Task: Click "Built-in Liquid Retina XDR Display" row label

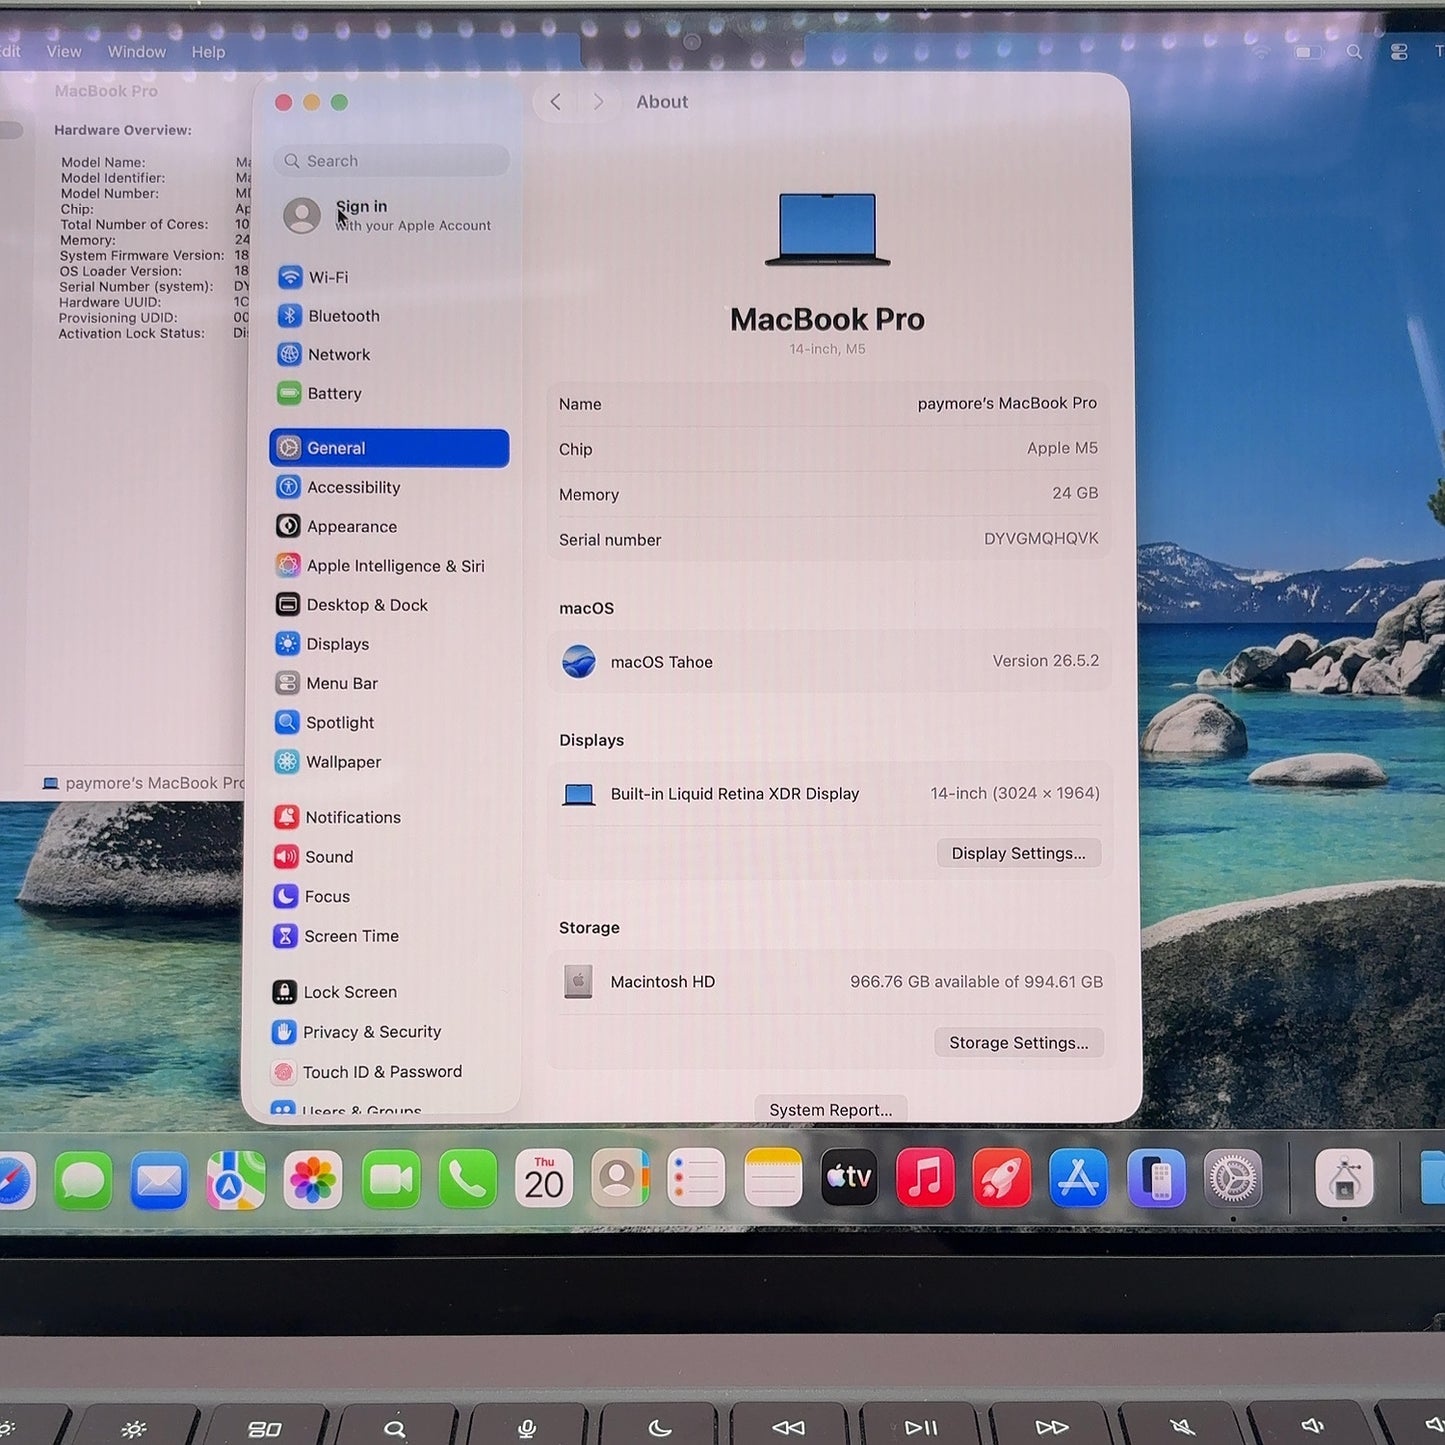Action: coord(735,794)
